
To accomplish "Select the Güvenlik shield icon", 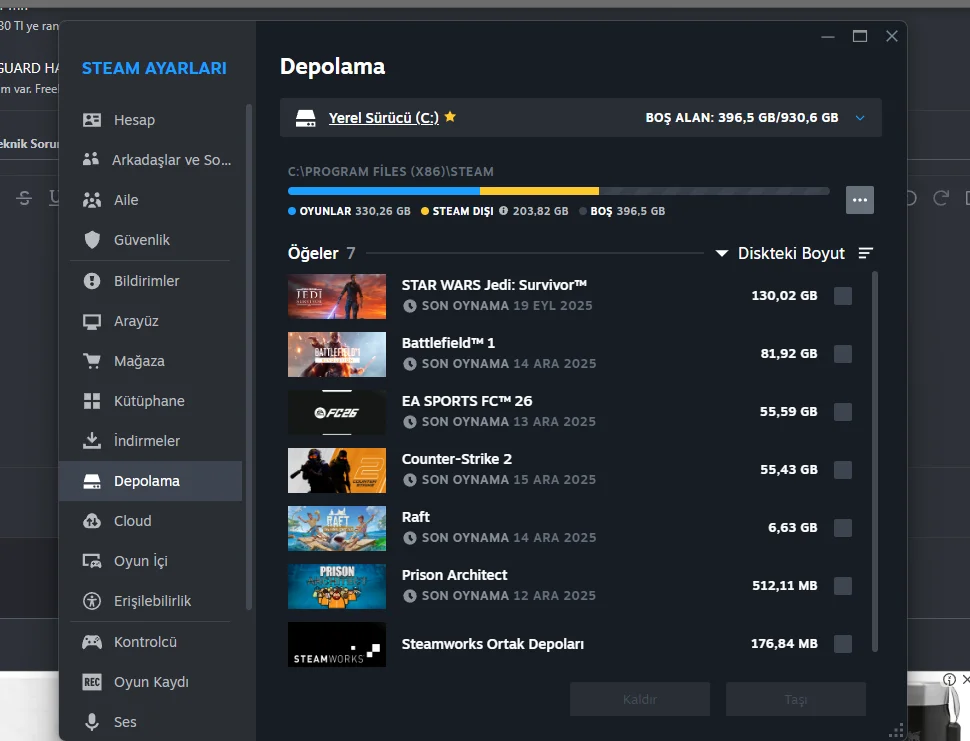I will click(92, 240).
